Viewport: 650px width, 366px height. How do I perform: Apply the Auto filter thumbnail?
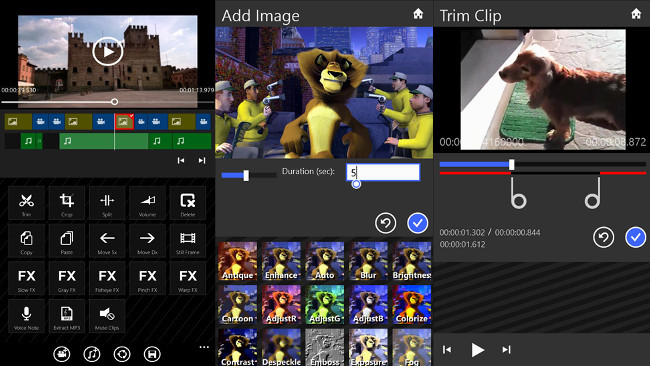[325, 261]
